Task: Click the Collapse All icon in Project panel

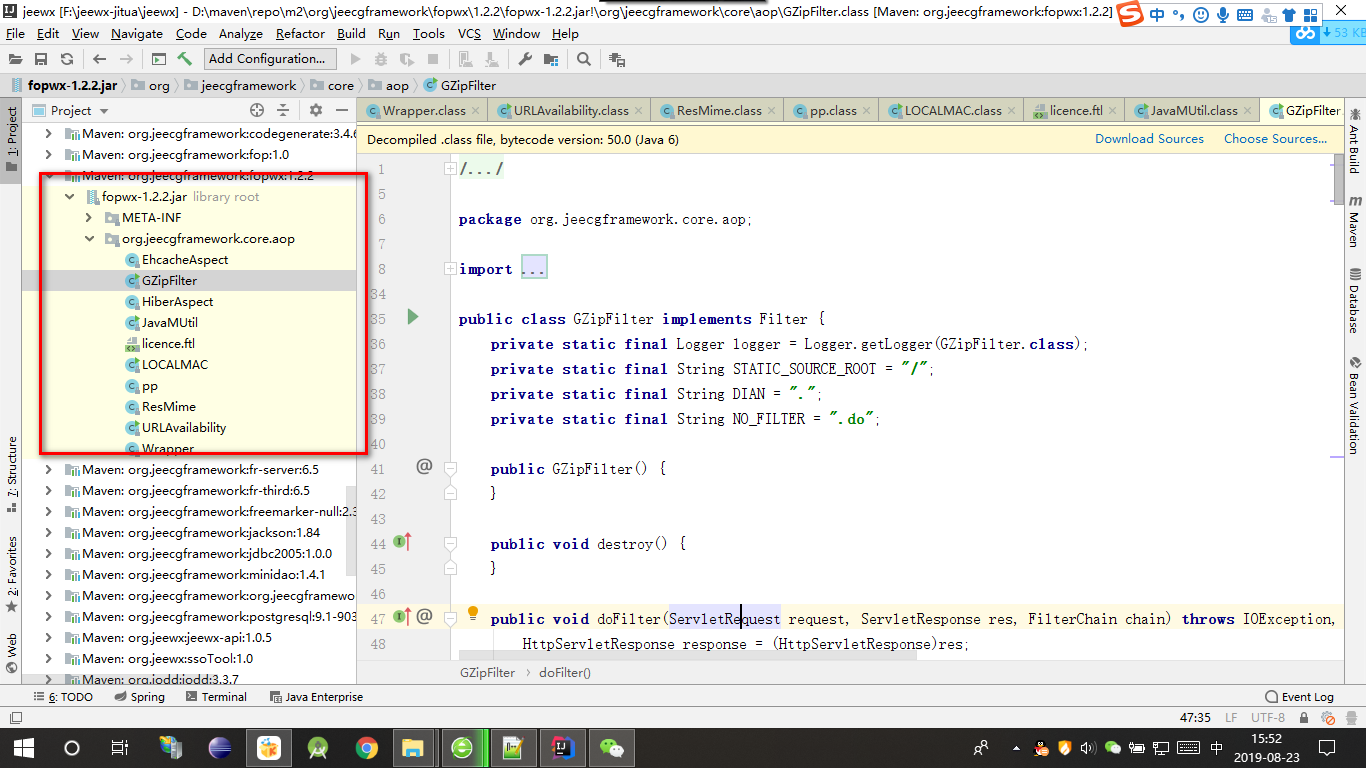Action: point(284,110)
